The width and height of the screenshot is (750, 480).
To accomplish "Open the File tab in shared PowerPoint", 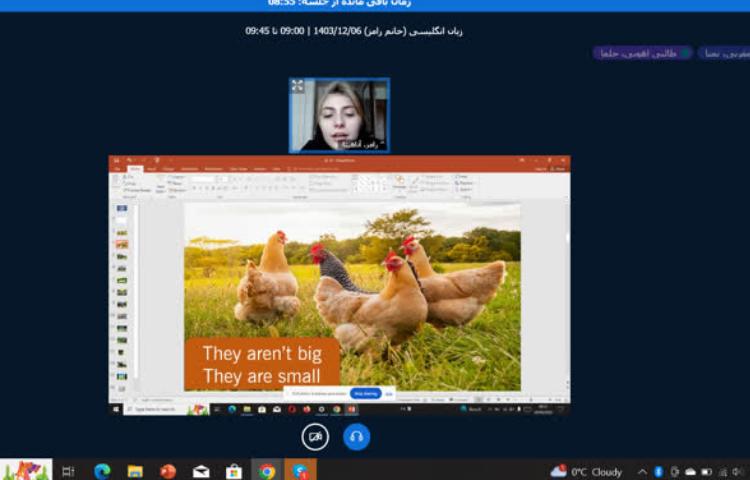I will [118, 169].
